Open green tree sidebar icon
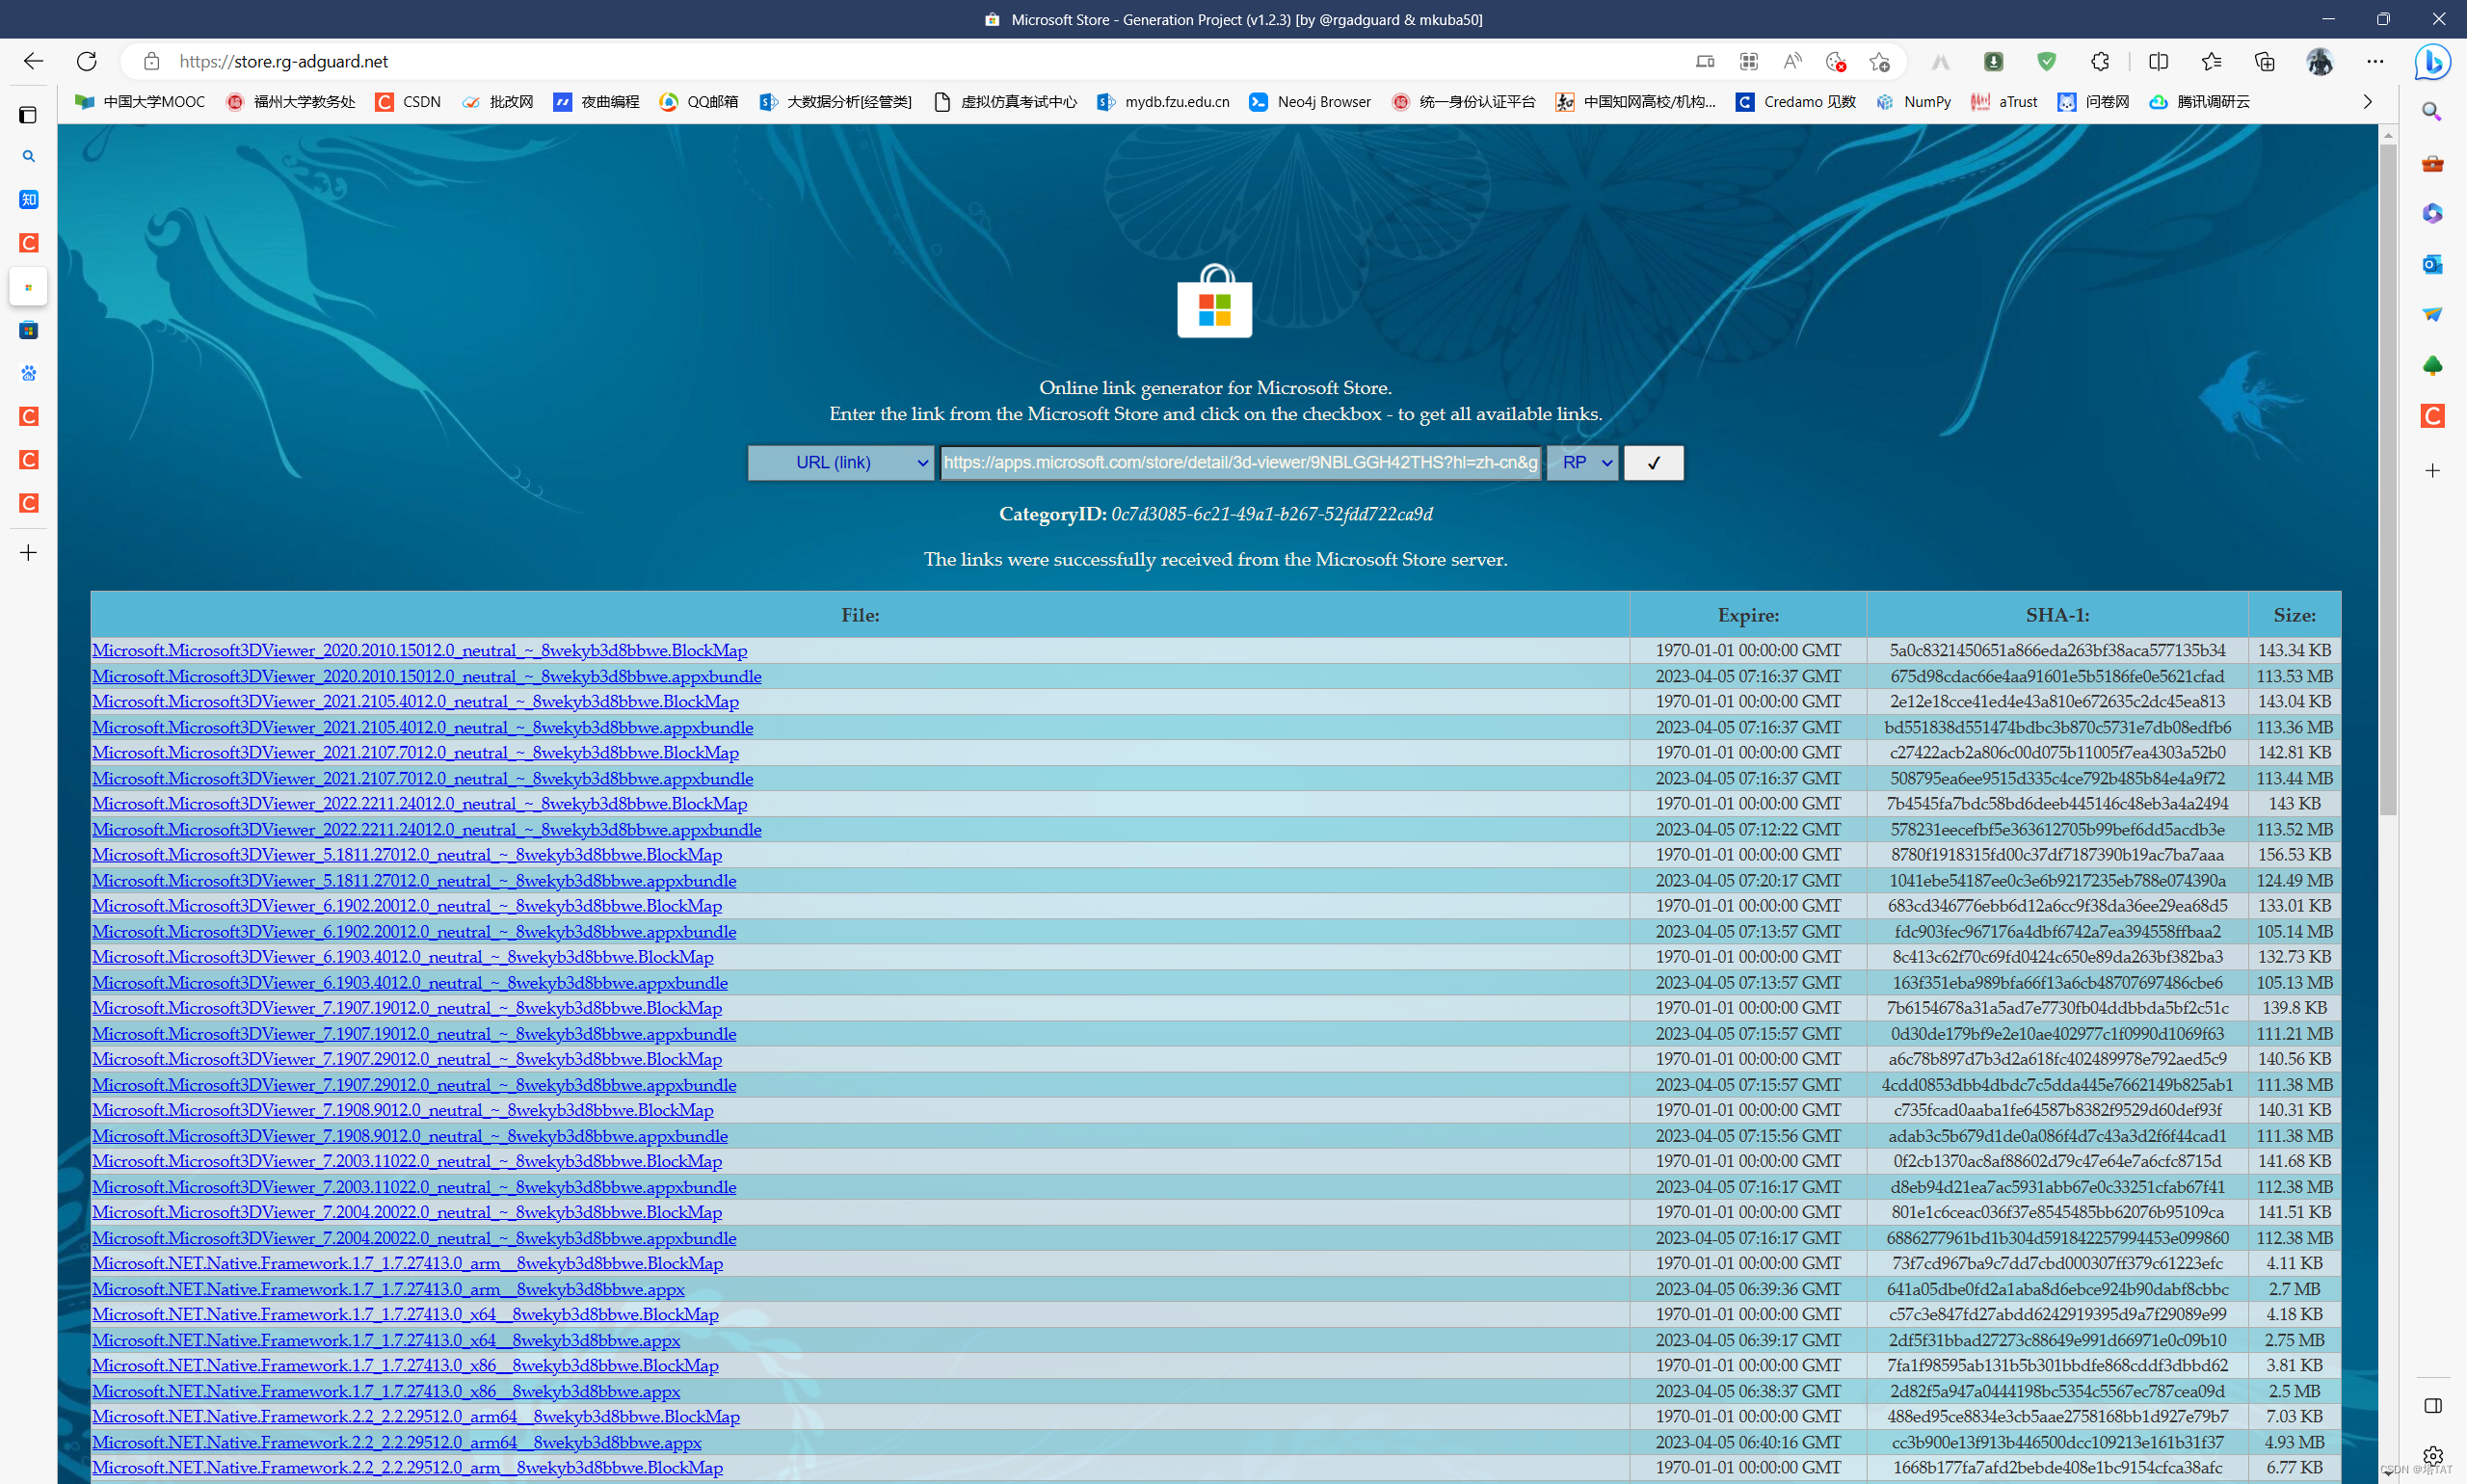The height and width of the screenshot is (1484, 2467). pyautogui.click(x=2432, y=365)
